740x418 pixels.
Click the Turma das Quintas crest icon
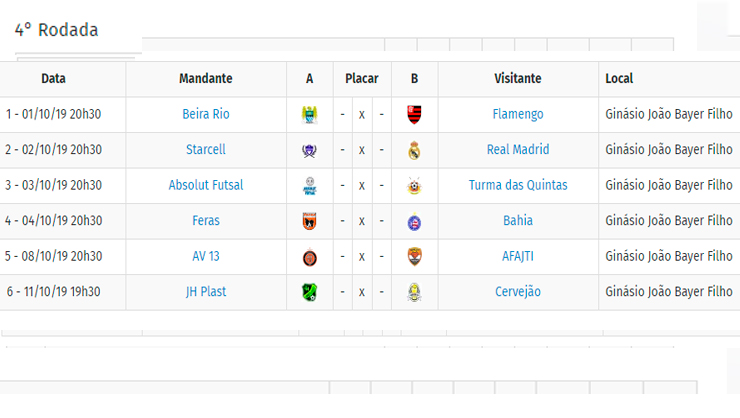point(414,186)
